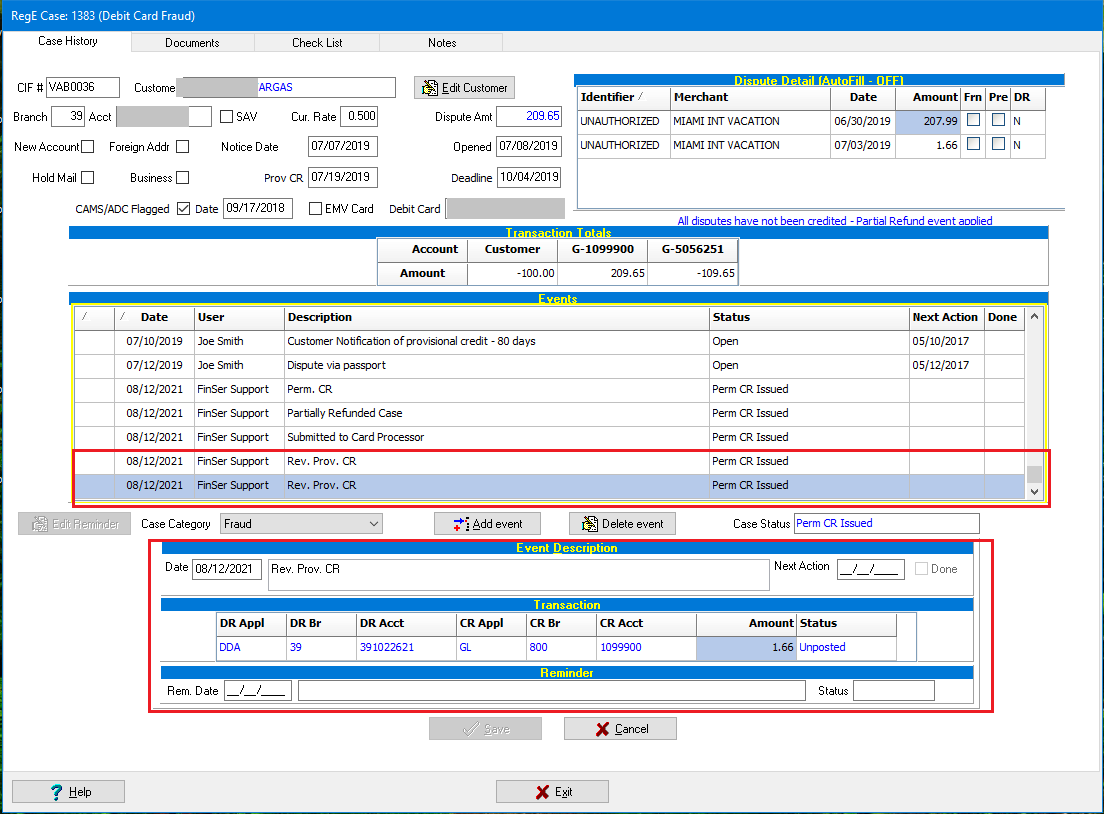Enable the EMV Card checkbox
The width and height of the screenshot is (1104, 814).
315,208
